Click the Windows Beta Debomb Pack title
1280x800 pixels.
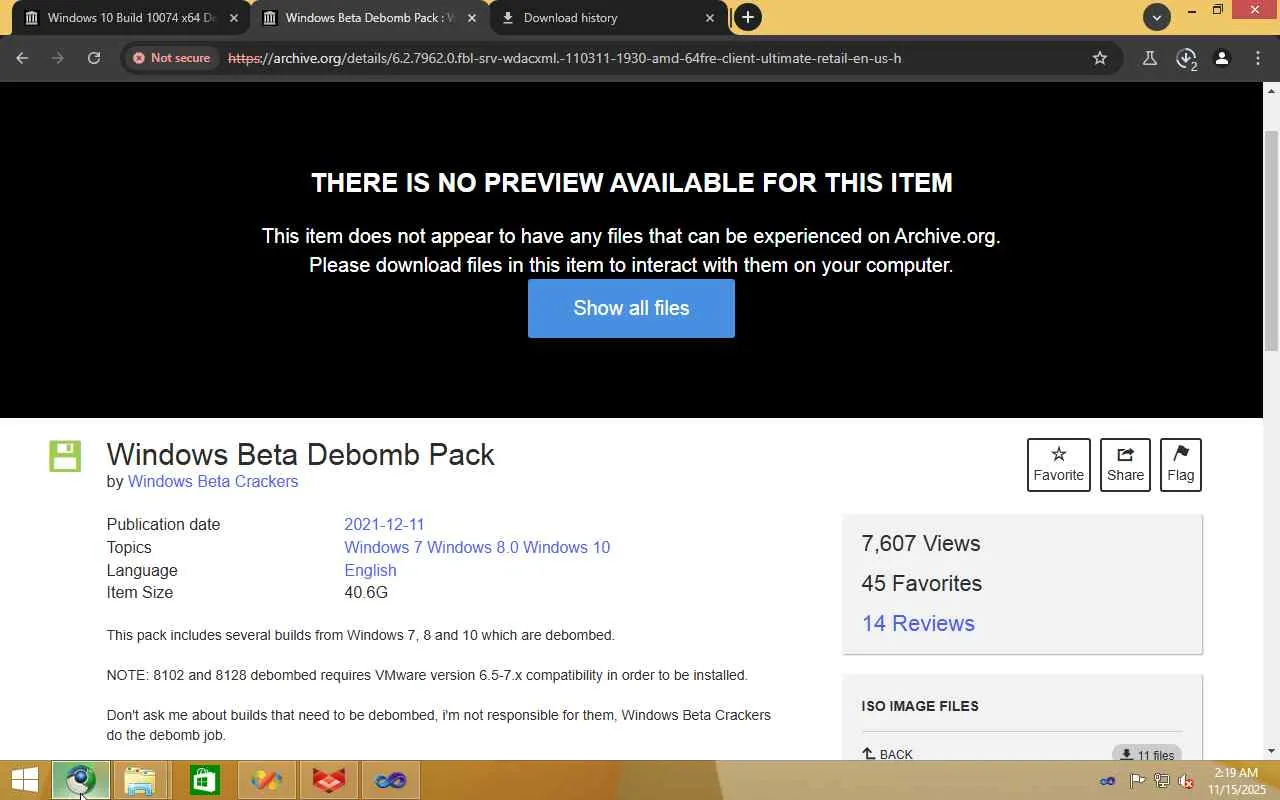click(x=301, y=454)
